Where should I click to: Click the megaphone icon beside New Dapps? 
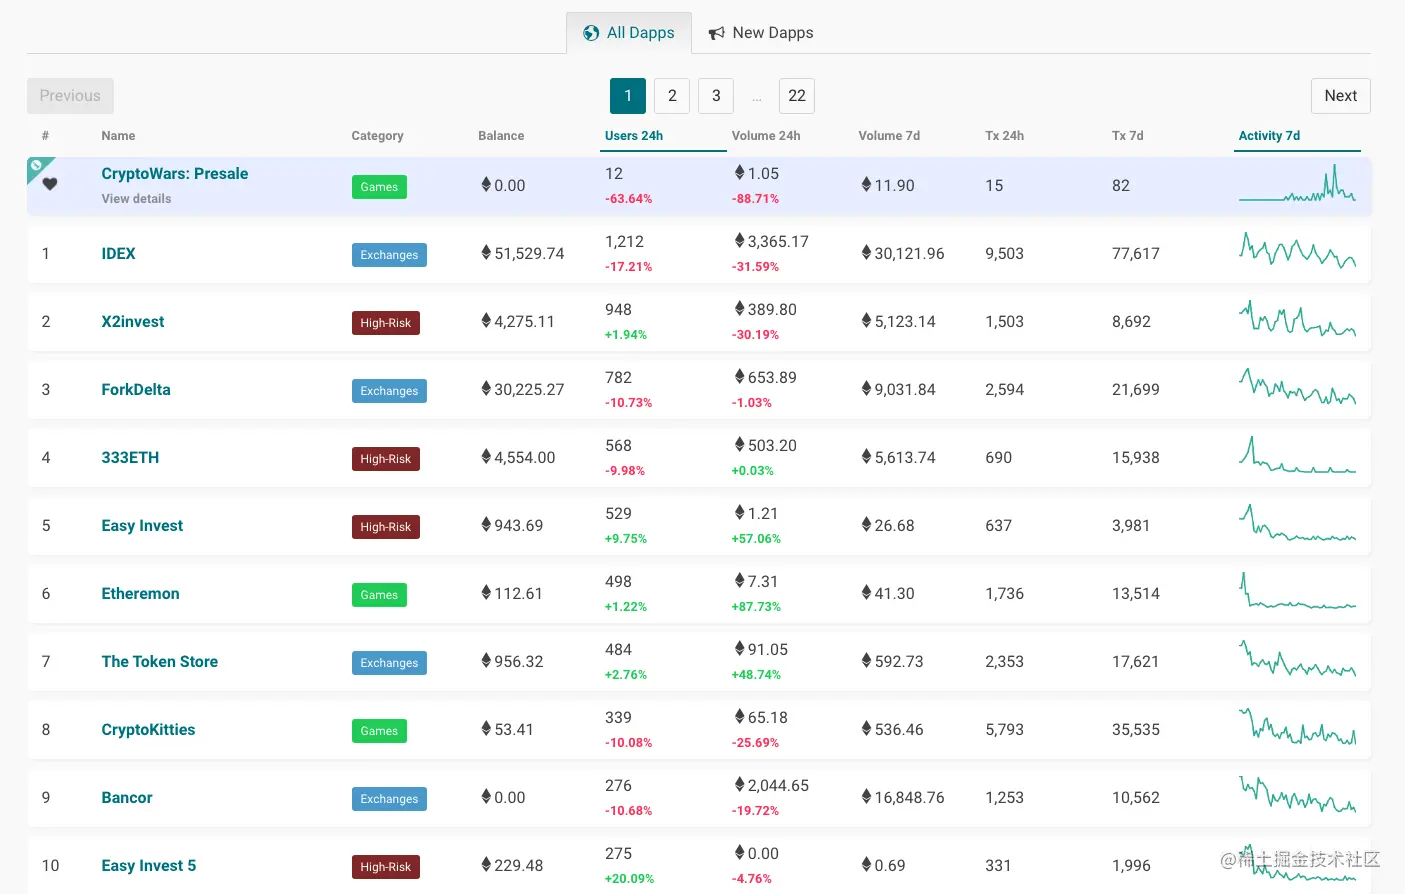click(x=716, y=33)
